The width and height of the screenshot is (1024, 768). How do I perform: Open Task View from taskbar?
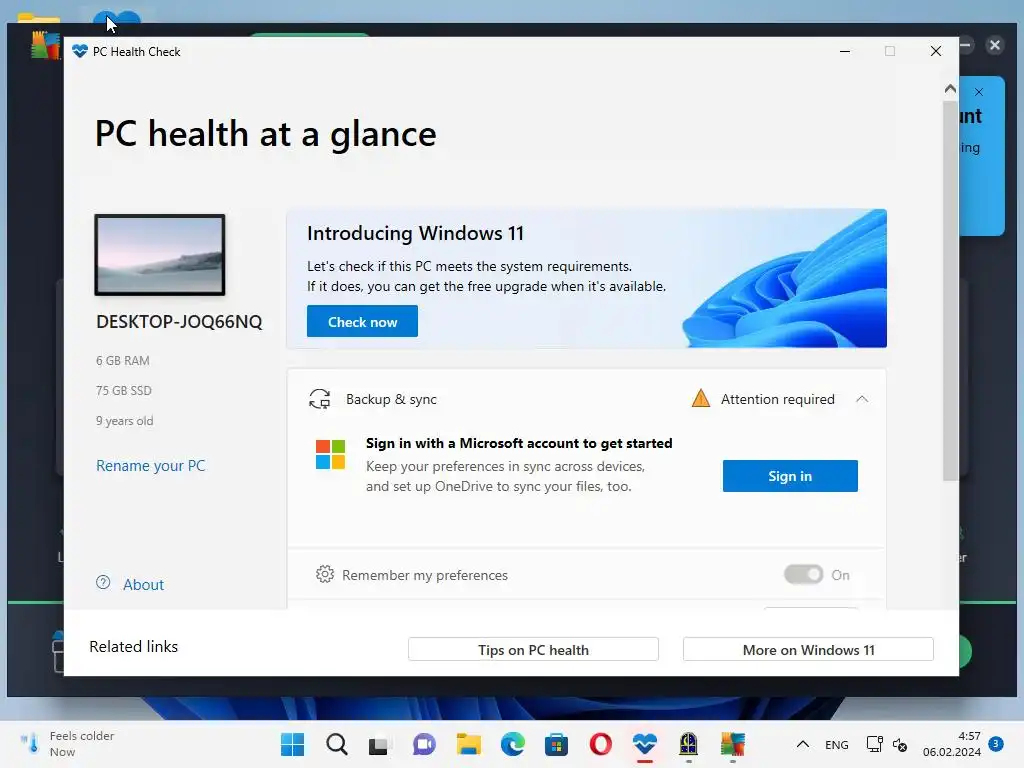[x=379, y=745]
